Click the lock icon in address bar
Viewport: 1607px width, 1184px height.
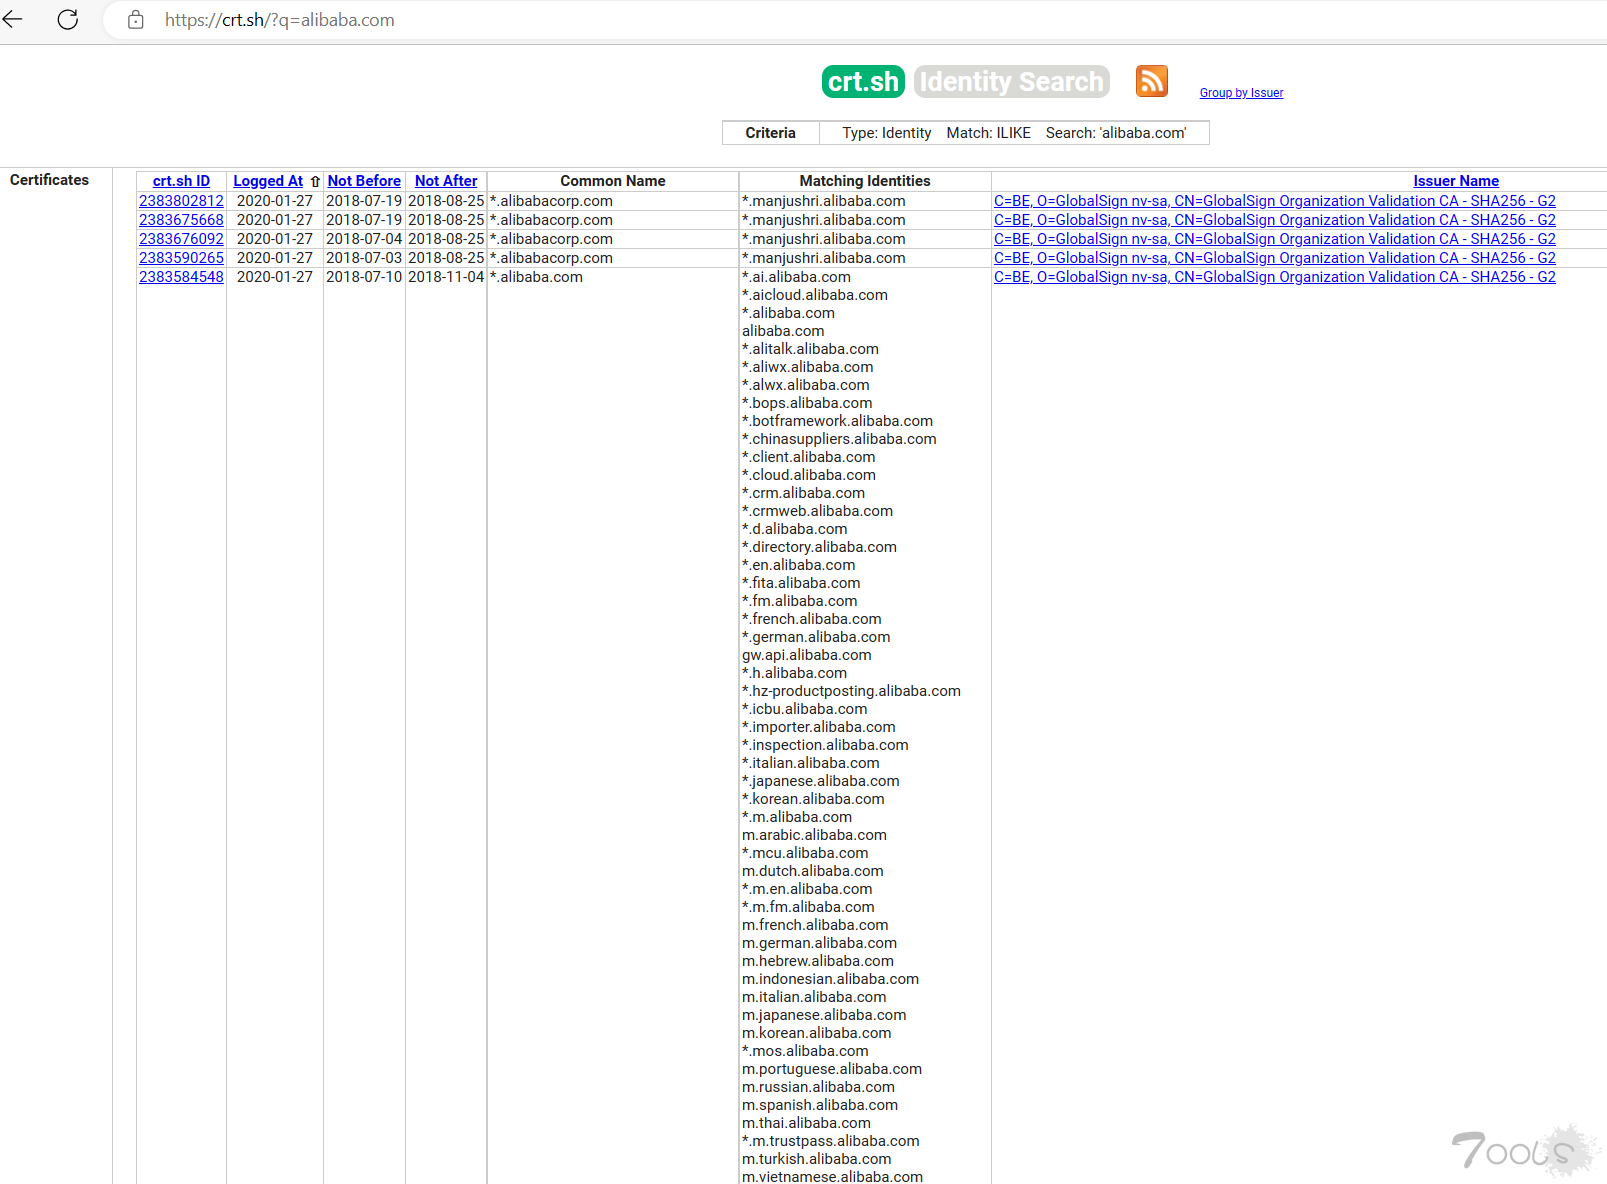click(136, 20)
